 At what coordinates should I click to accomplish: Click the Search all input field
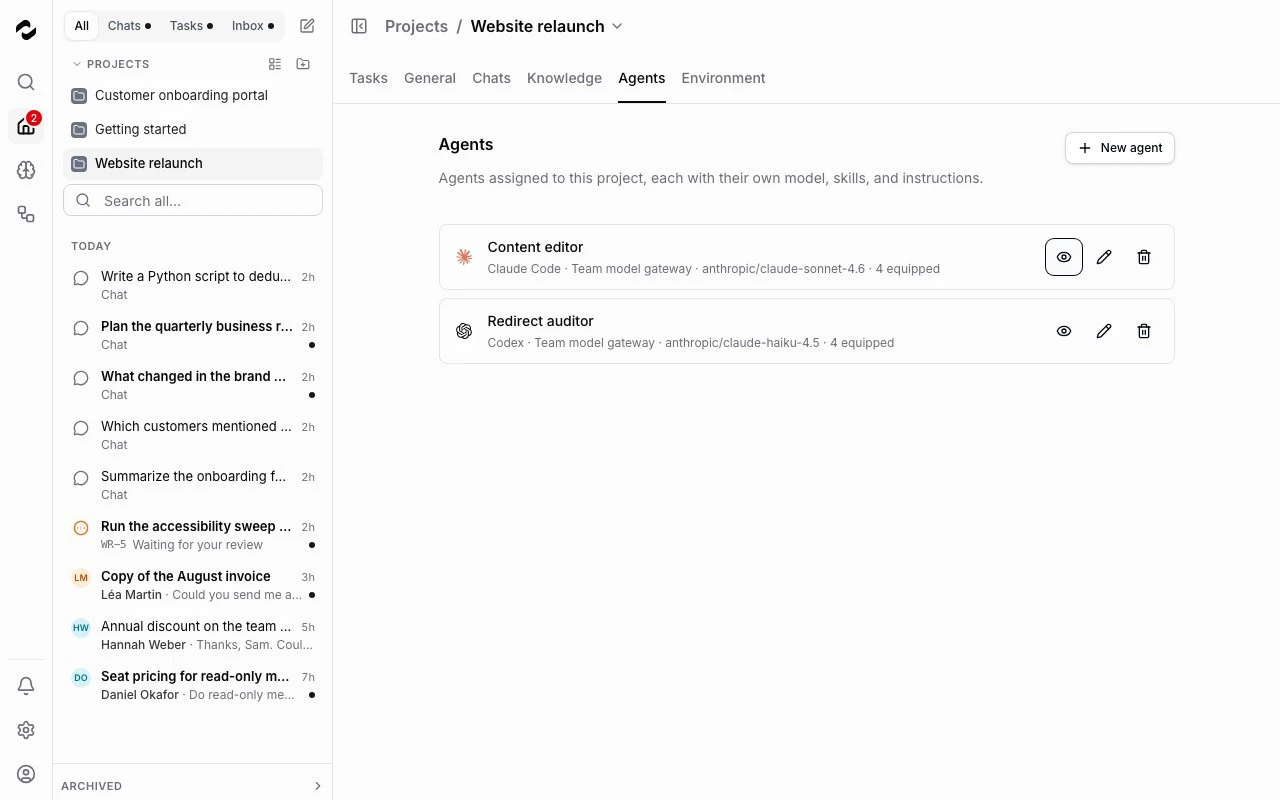tap(193, 200)
